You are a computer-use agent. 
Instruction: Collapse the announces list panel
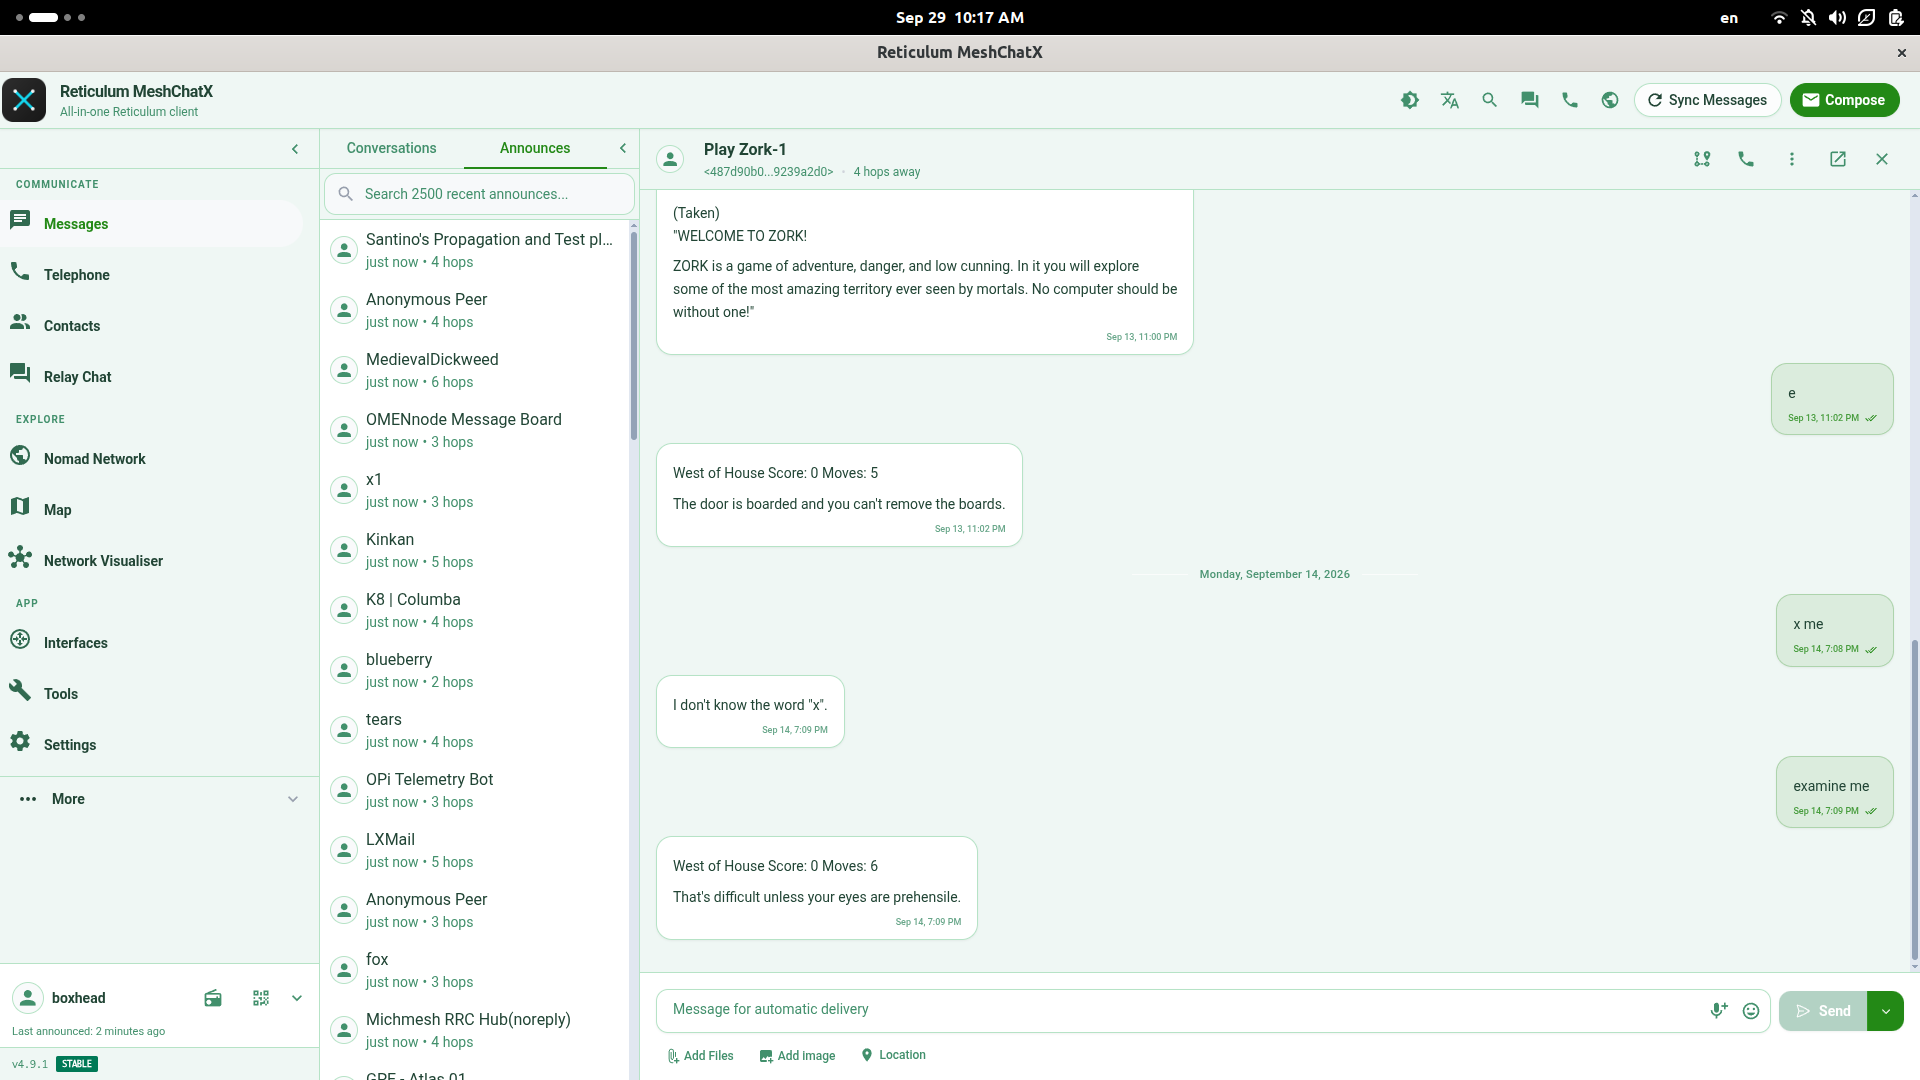(x=623, y=148)
